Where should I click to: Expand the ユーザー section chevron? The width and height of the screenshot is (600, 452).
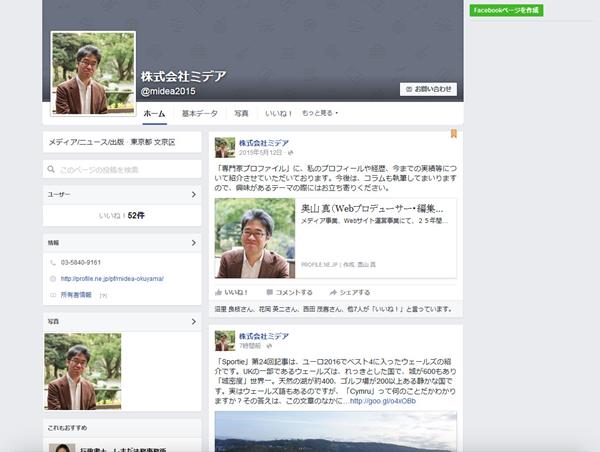[194, 194]
